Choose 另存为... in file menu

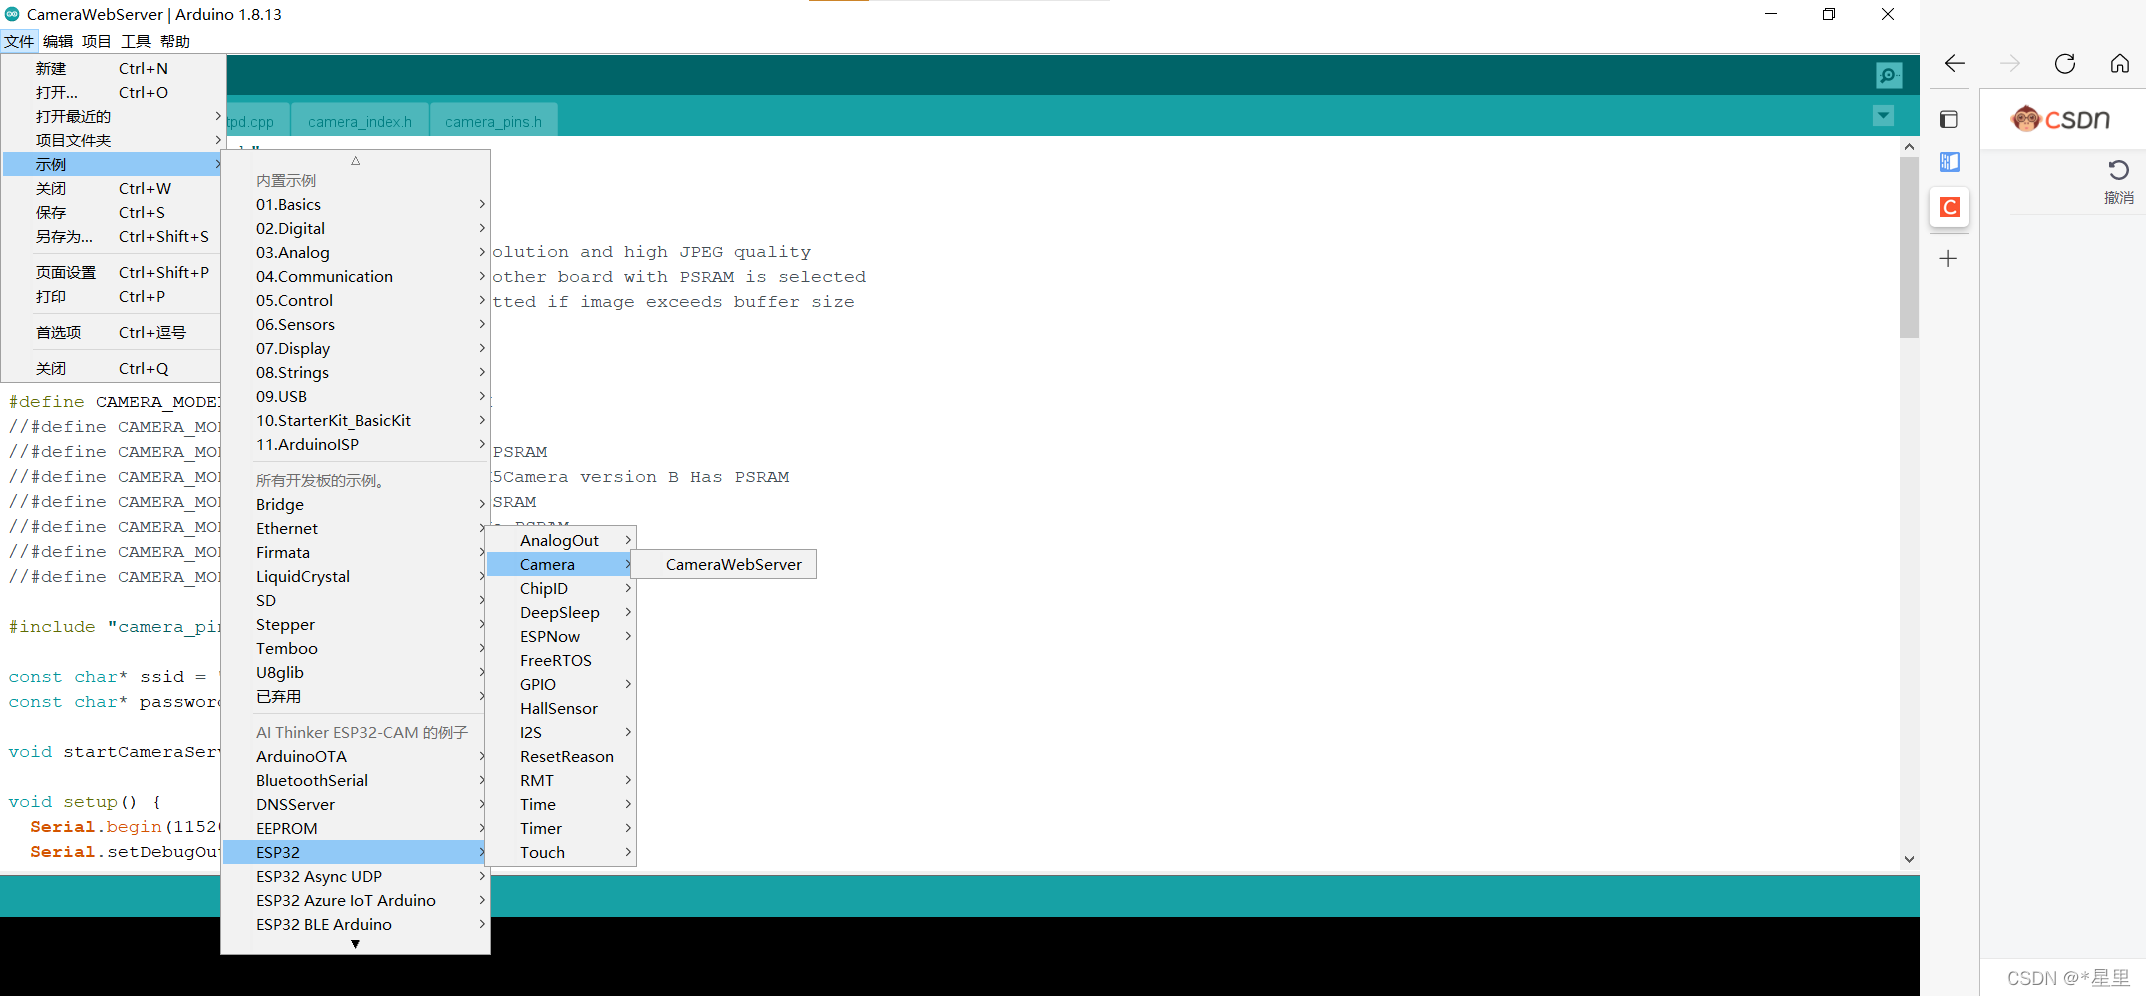(113, 236)
